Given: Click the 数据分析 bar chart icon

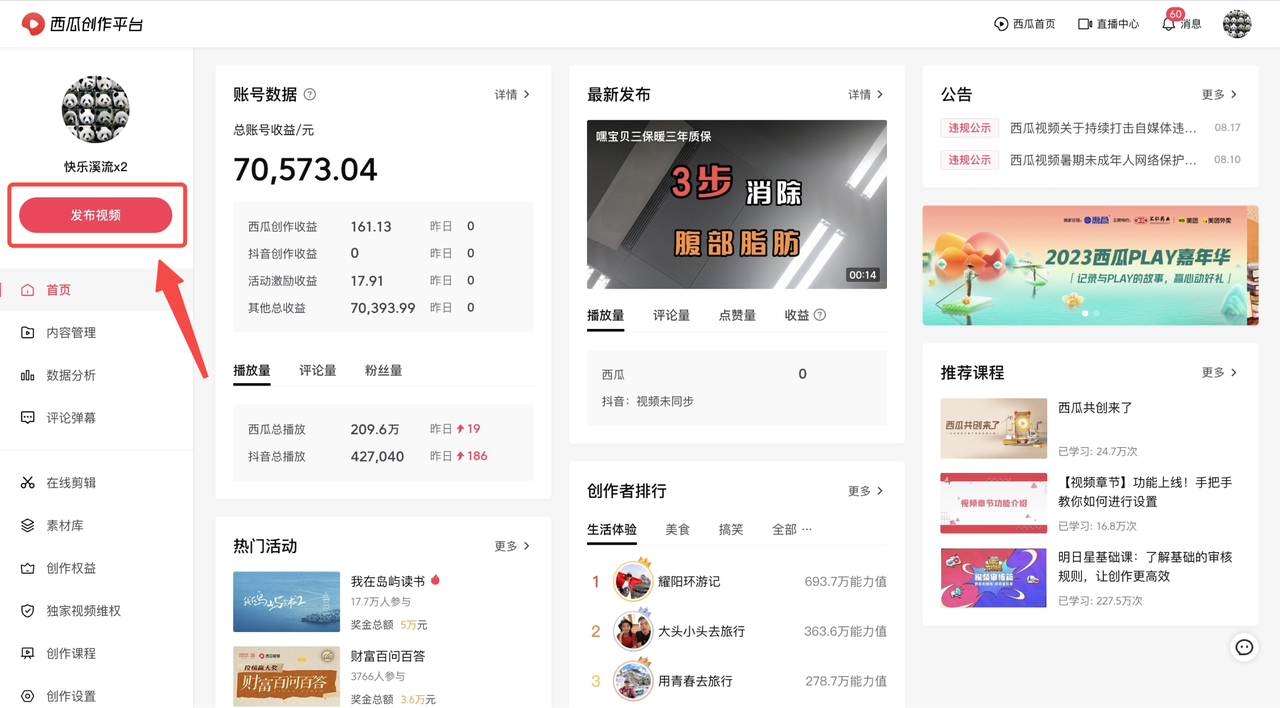Looking at the screenshot, I should [28, 375].
